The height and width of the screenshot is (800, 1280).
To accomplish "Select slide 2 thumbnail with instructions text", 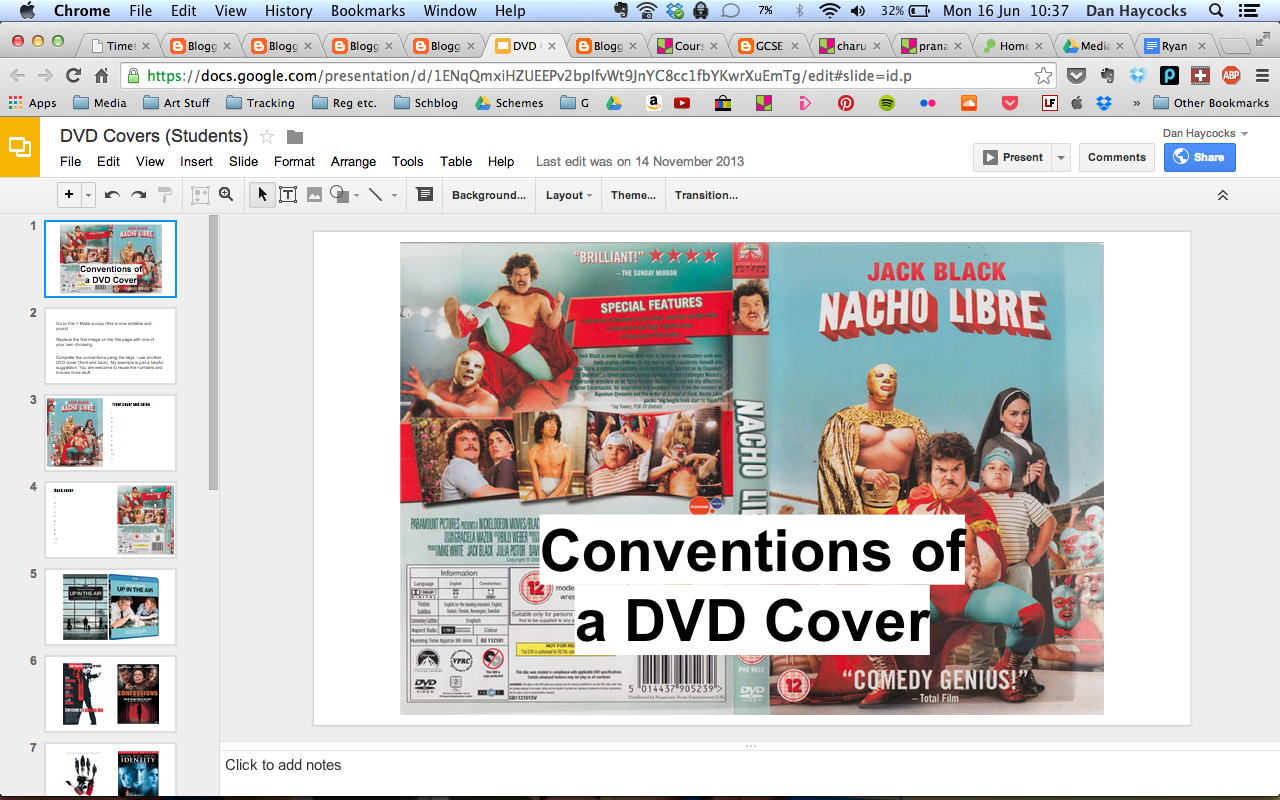I will point(111,346).
